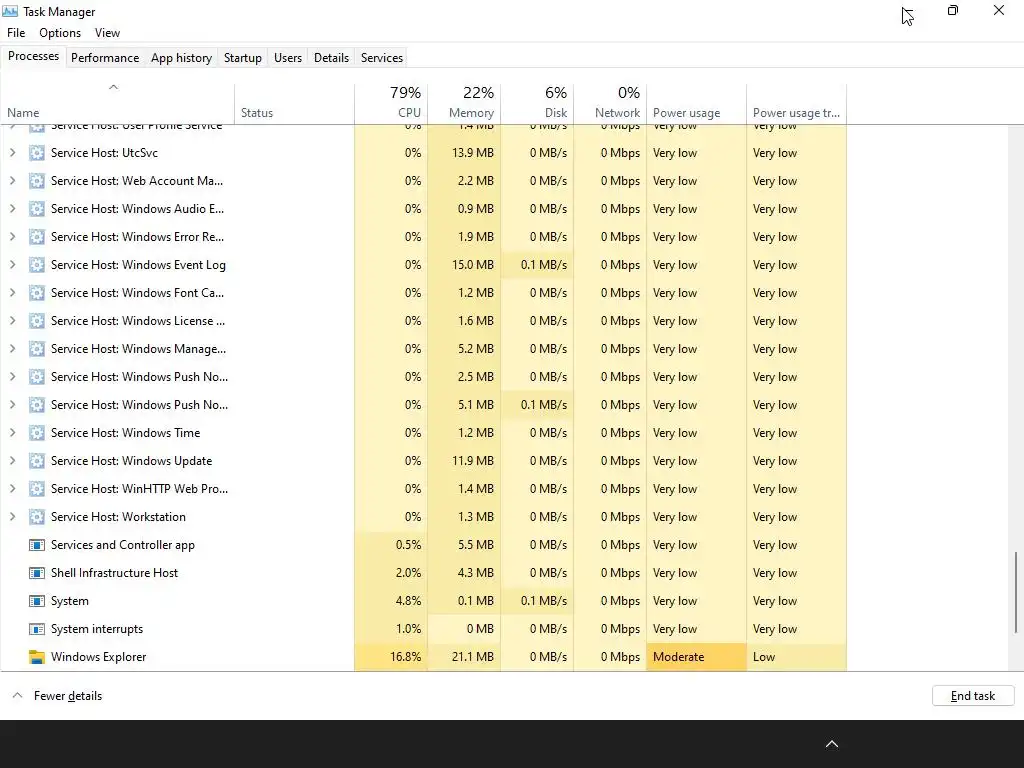This screenshot has height=768, width=1024.
Task: Select the Shell Infrastructure Host row
Action: coord(423,573)
